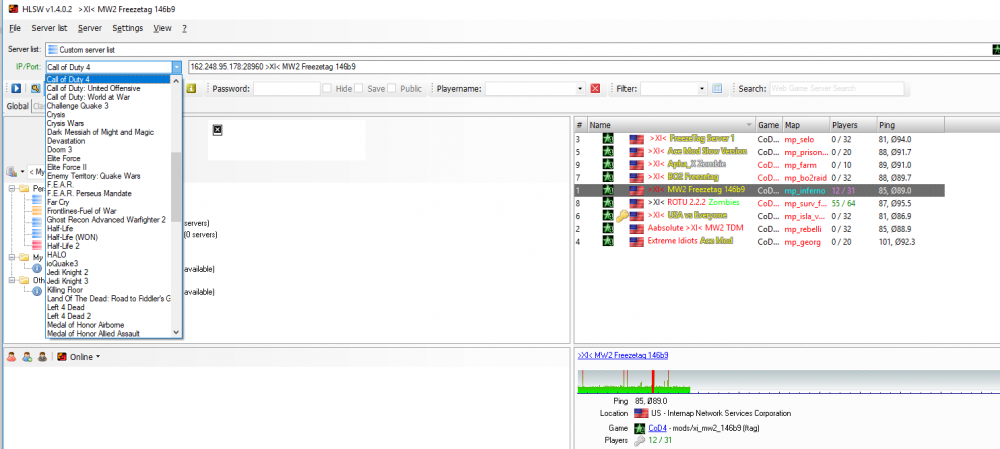Click the yellow info icon left of Password
The width and height of the screenshot is (1000, 449).
click(190, 89)
